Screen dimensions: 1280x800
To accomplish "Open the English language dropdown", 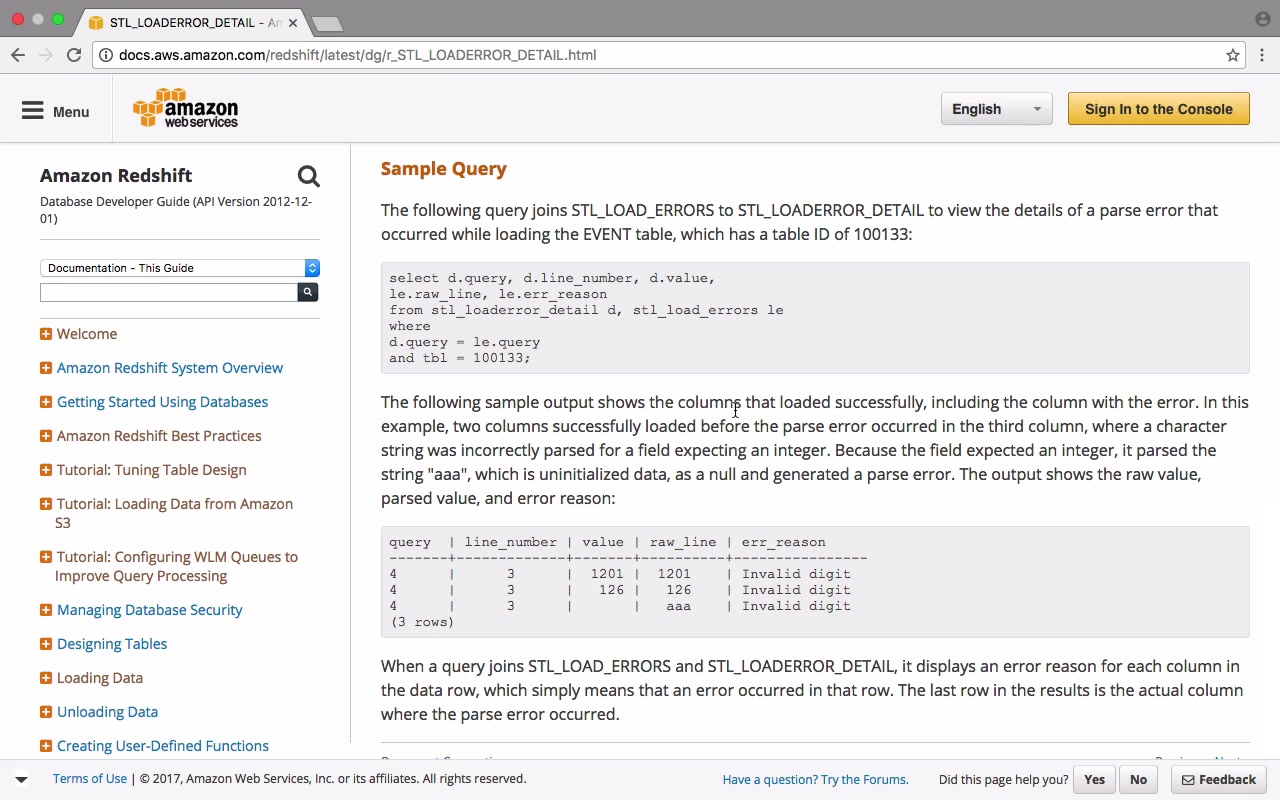I will pyautogui.click(x=996, y=109).
